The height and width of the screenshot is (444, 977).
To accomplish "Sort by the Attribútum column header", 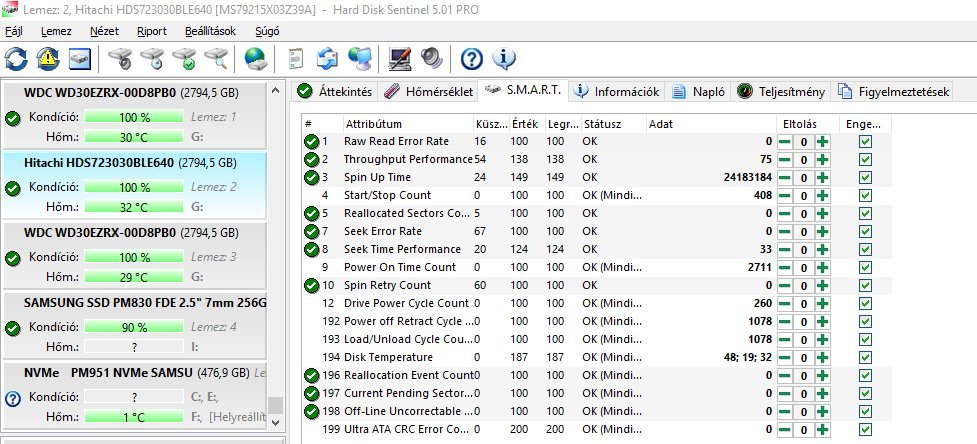I will (x=408, y=124).
